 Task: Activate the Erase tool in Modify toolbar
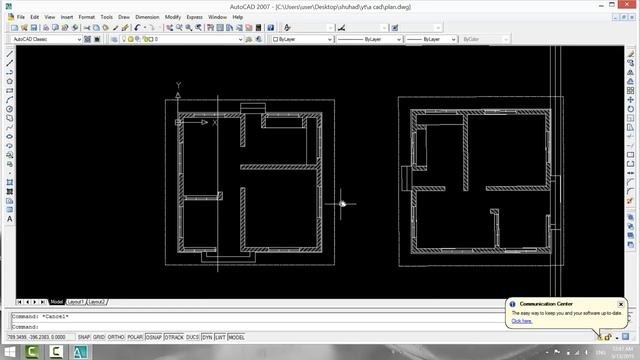(631, 54)
